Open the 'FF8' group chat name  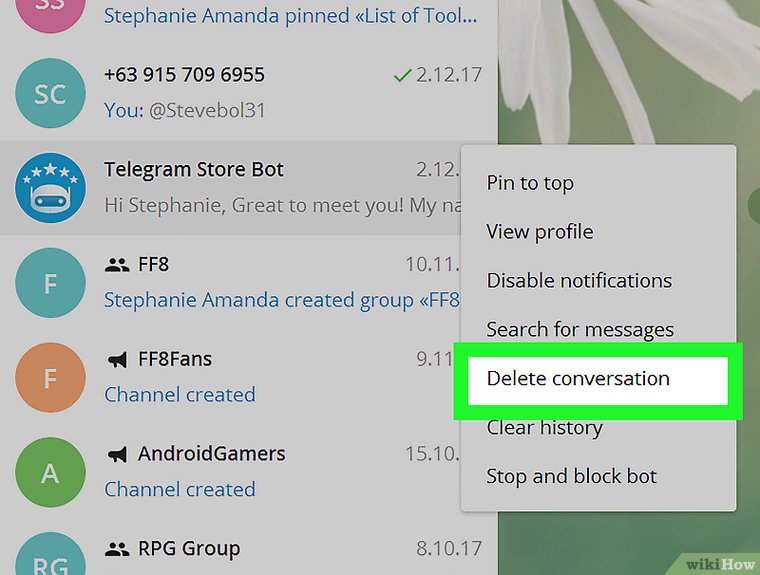(x=154, y=265)
